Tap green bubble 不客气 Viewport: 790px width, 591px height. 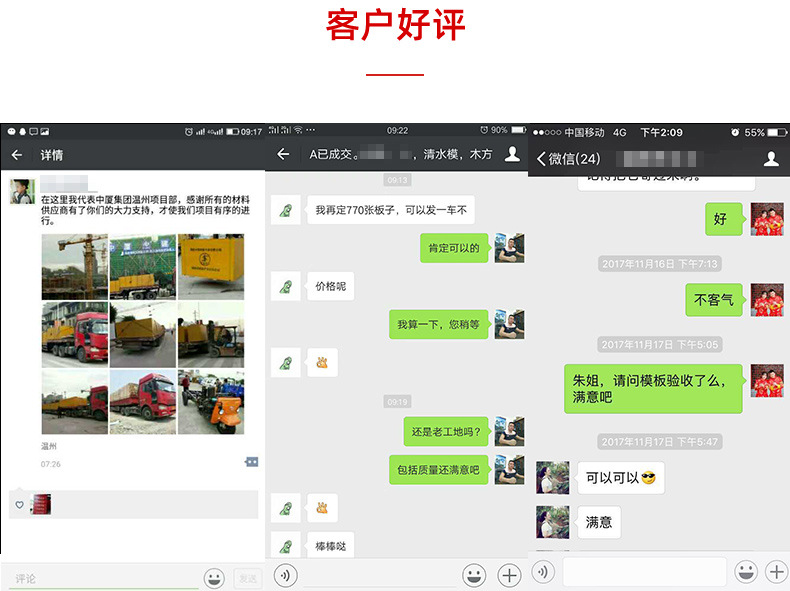click(713, 300)
